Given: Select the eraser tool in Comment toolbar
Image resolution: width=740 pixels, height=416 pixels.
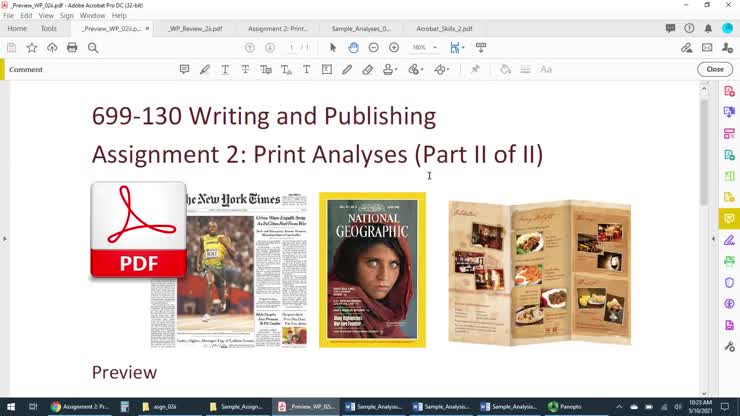Looking at the screenshot, I should 367,70.
